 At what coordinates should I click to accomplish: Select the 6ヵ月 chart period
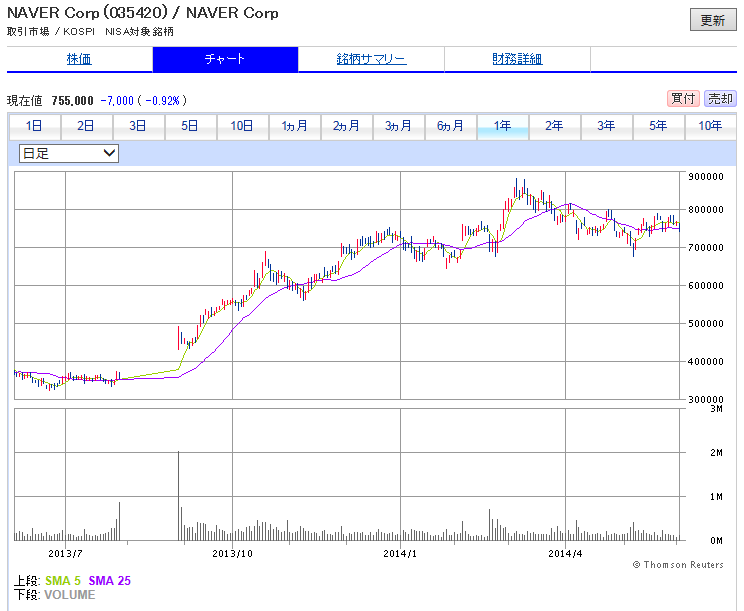[x=451, y=126]
